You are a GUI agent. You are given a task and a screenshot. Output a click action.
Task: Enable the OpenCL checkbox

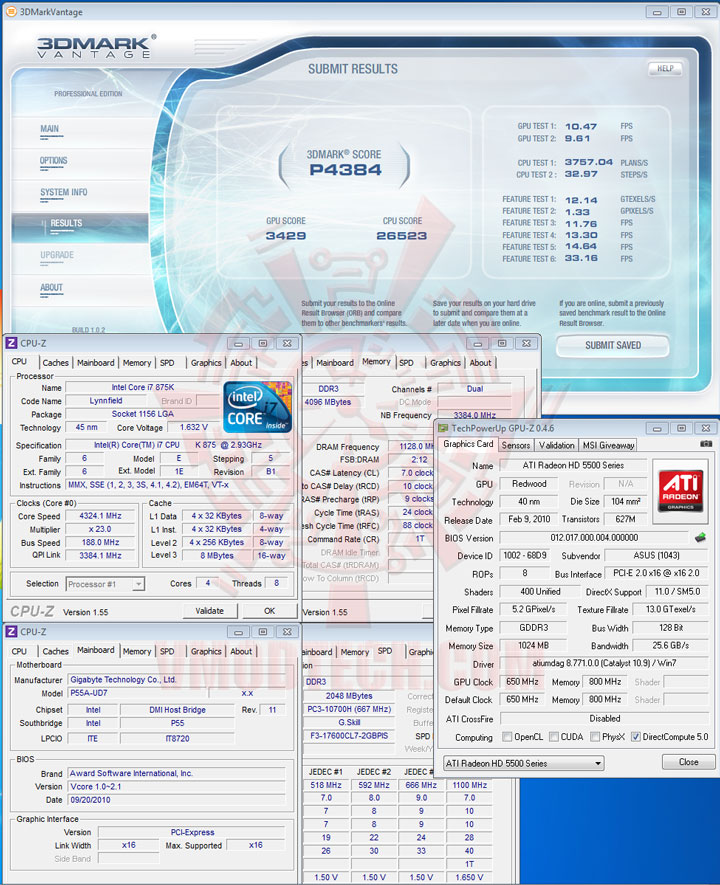[507, 737]
